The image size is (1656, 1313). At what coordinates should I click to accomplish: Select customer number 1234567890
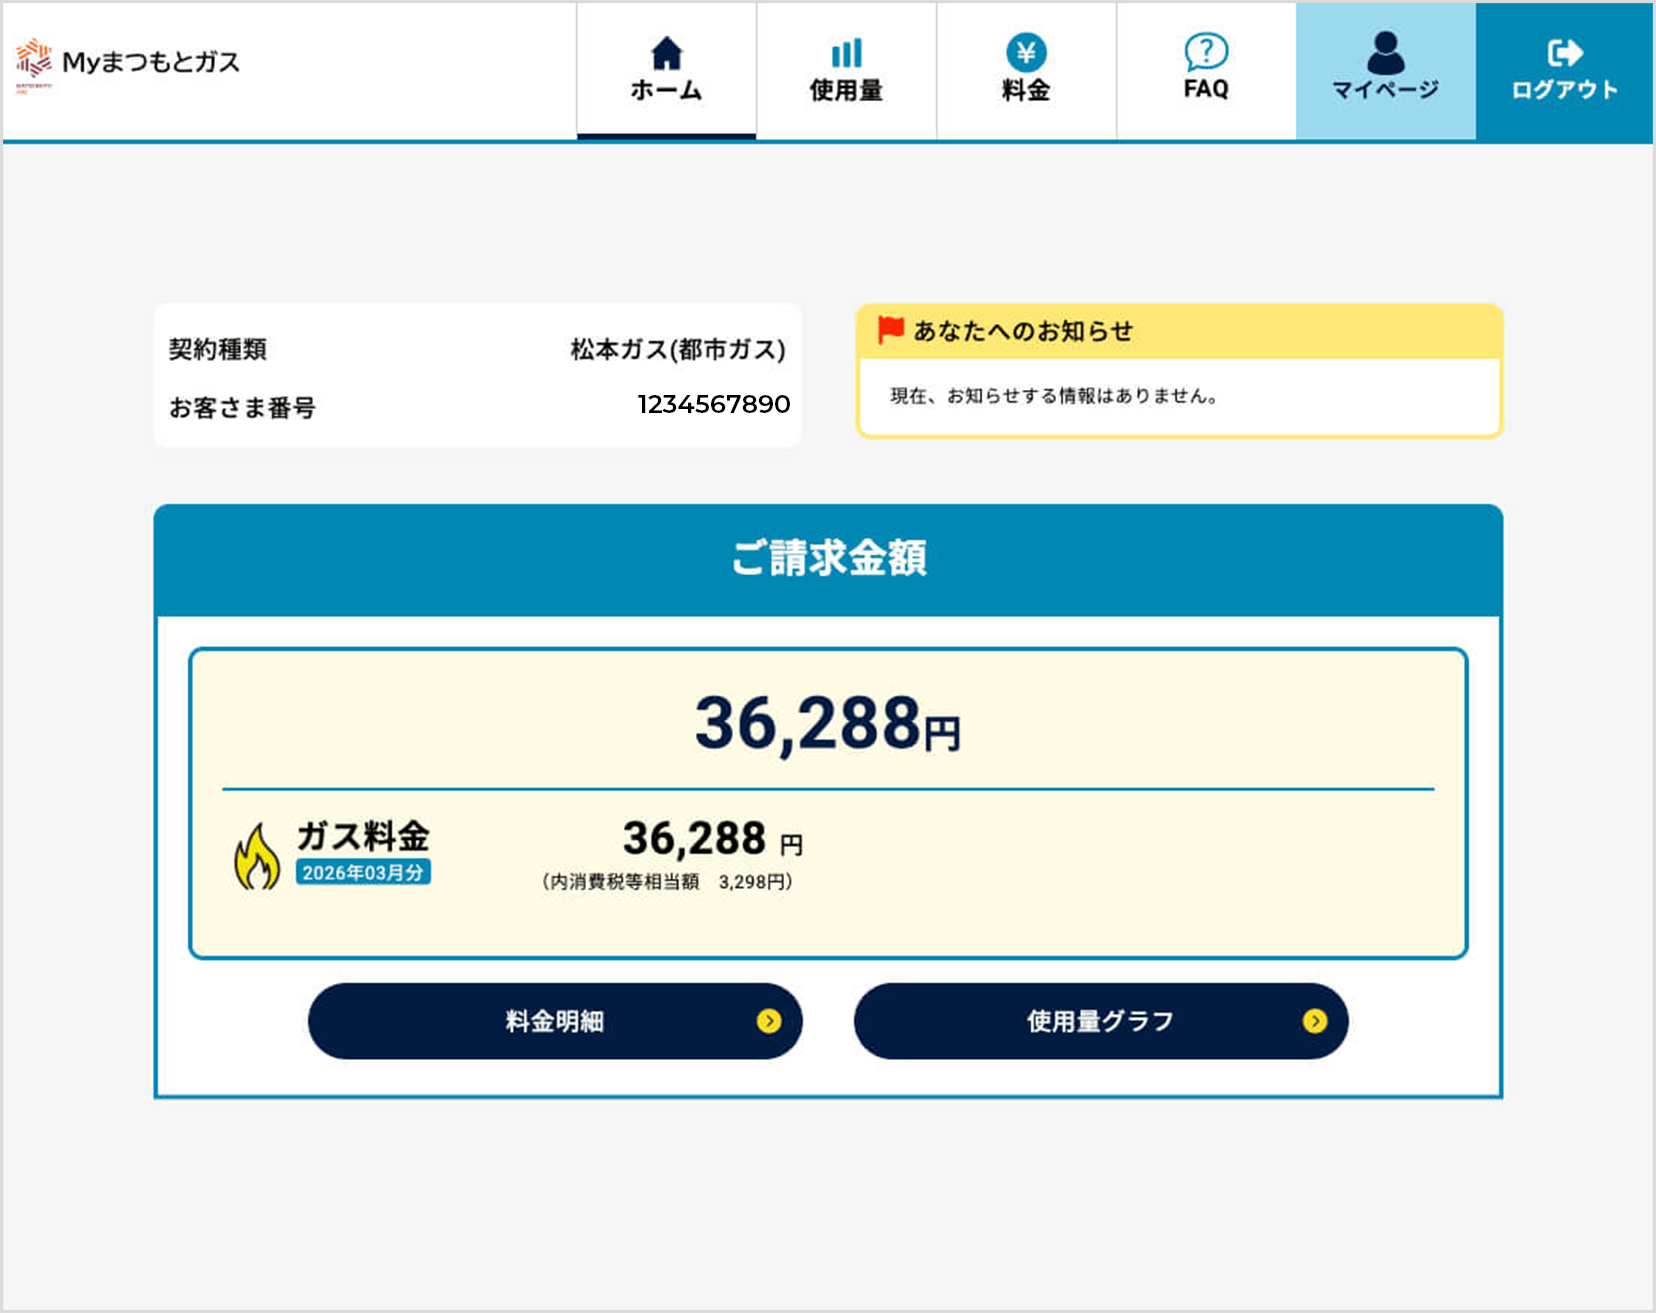coord(713,405)
